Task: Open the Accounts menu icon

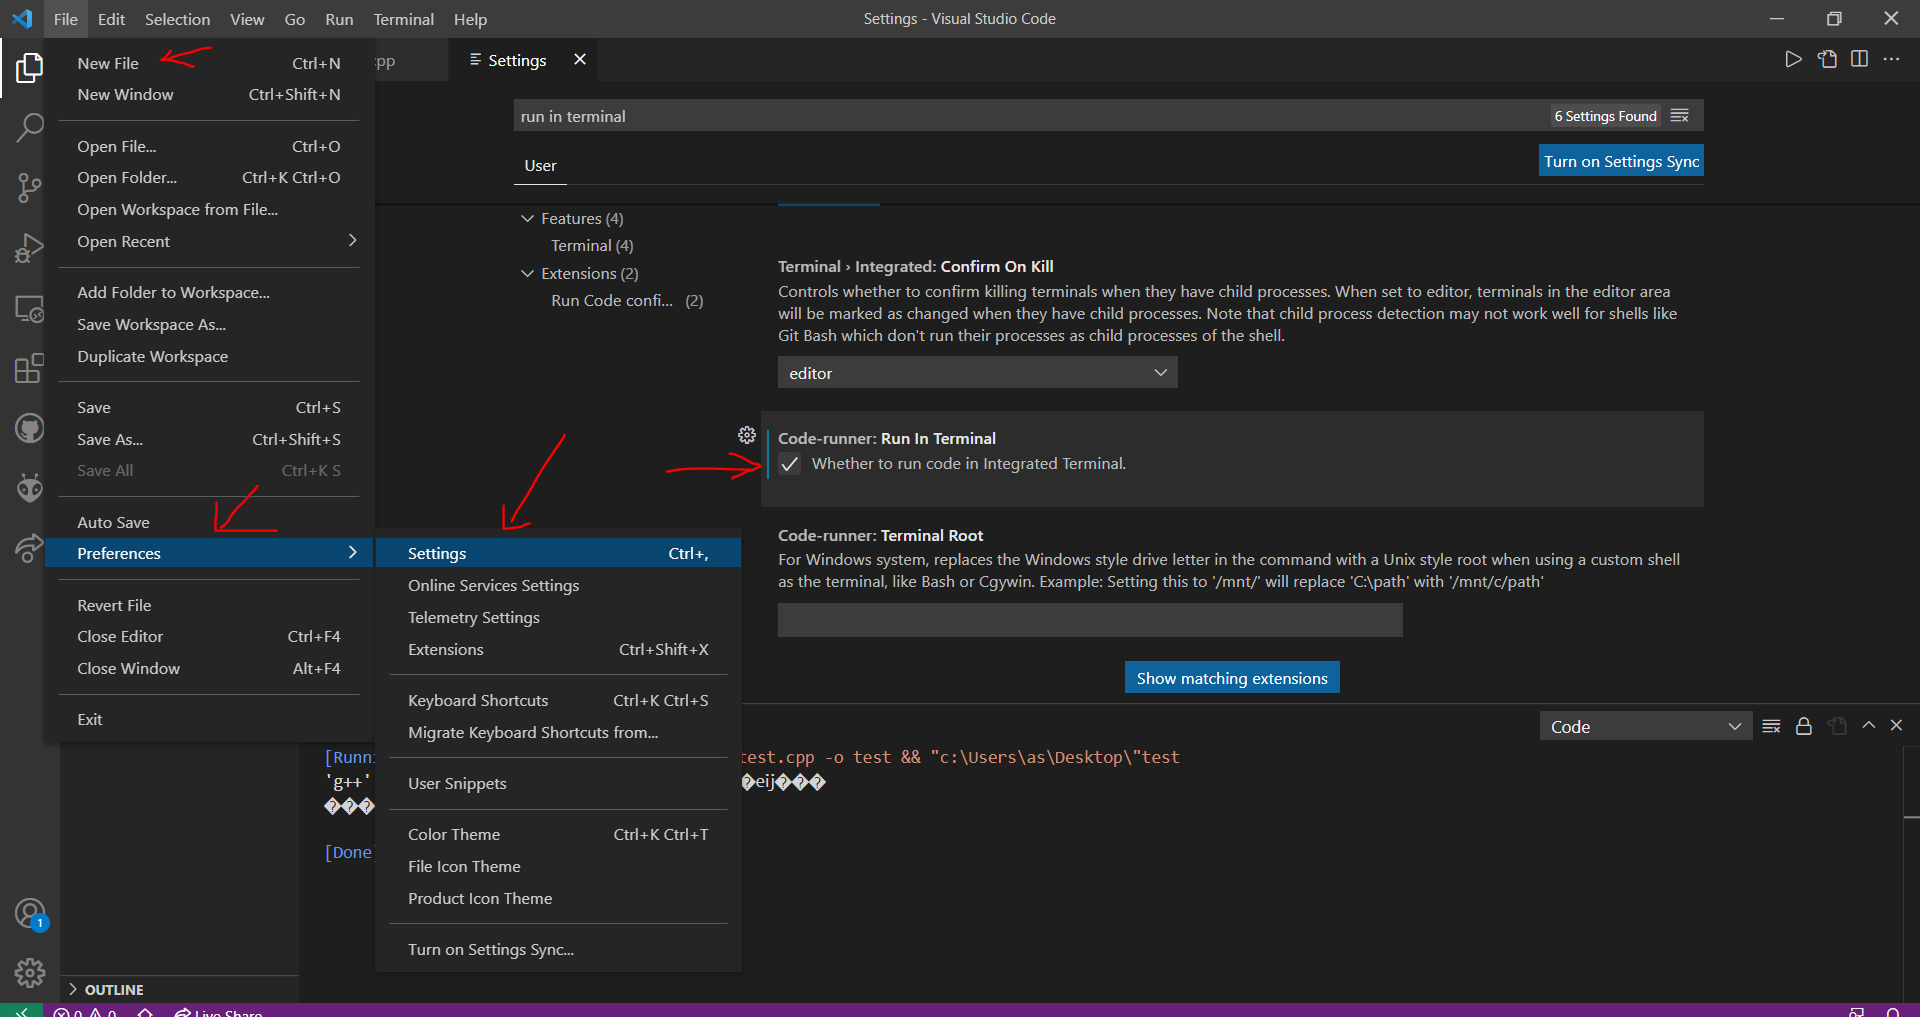Action: pyautogui.click(x=29, y=914)
